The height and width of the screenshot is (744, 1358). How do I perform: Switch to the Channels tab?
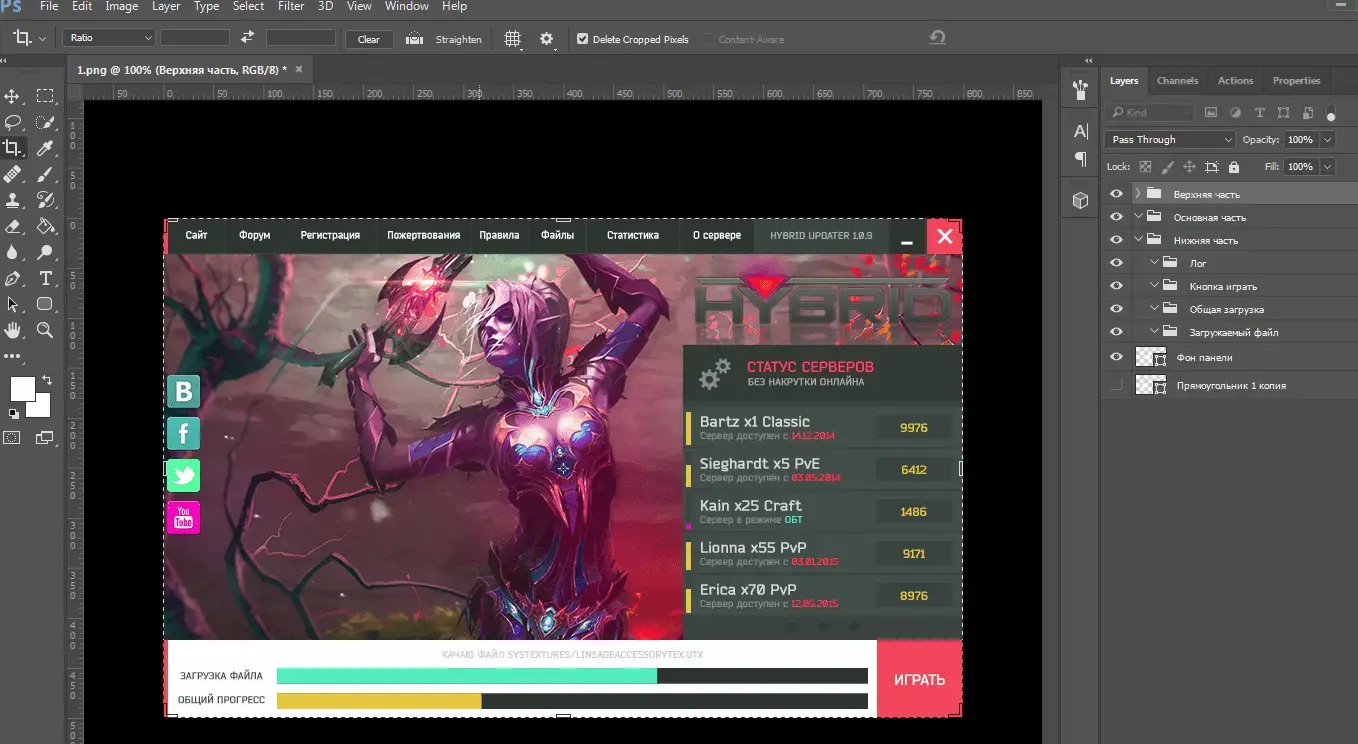click(1177, 81)
